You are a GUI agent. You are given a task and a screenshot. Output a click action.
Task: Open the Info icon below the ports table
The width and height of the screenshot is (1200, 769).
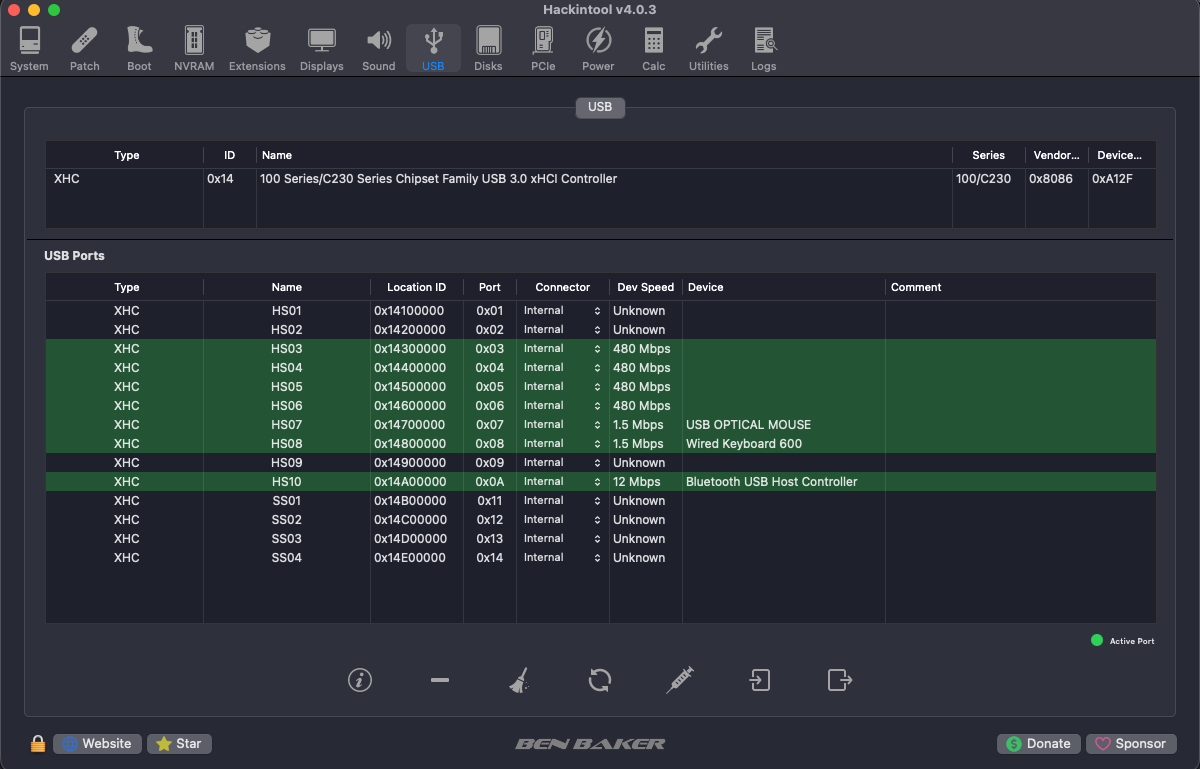pyautogui.click(x=360, y=680)
